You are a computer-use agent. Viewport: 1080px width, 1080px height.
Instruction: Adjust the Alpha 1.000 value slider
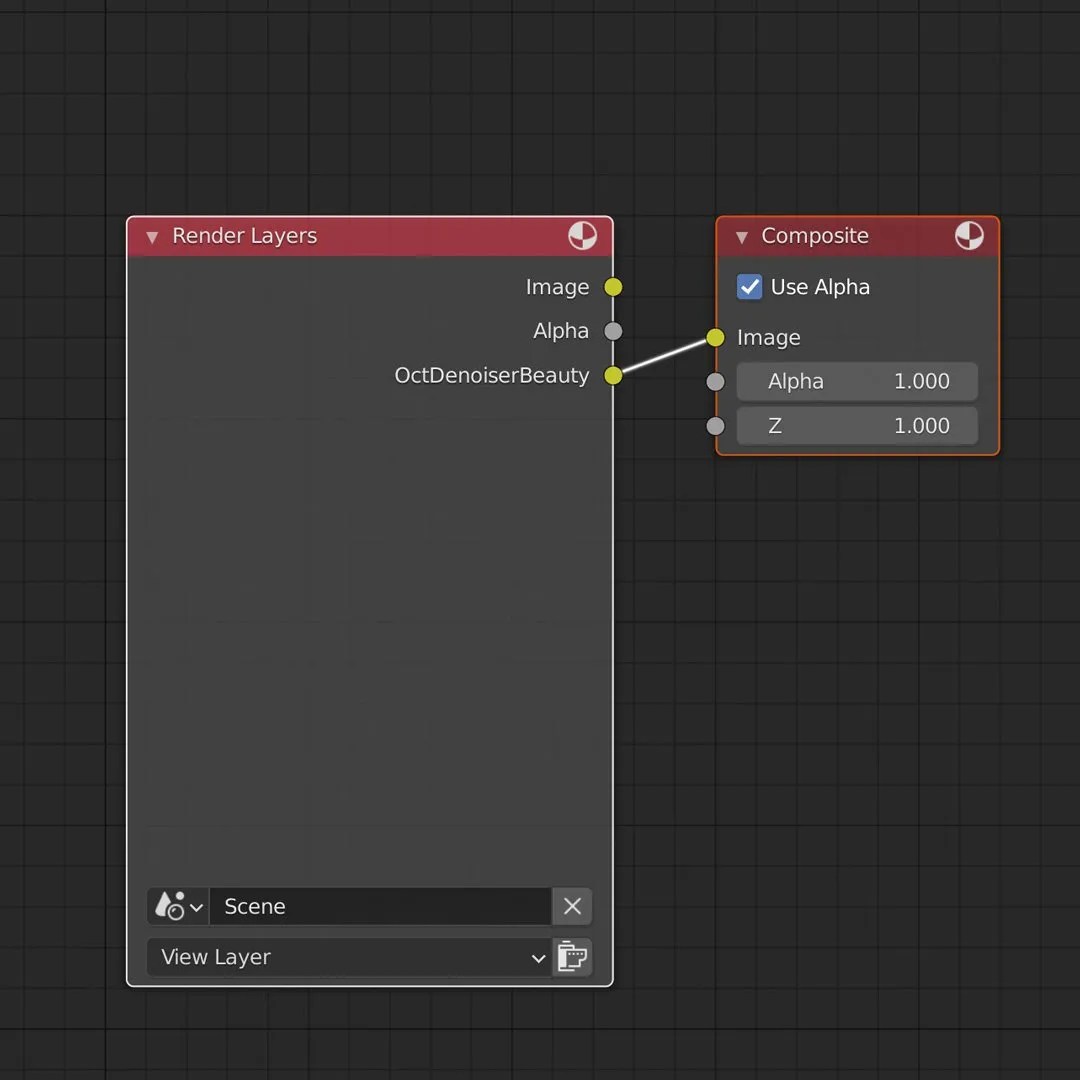pos(857,381)
